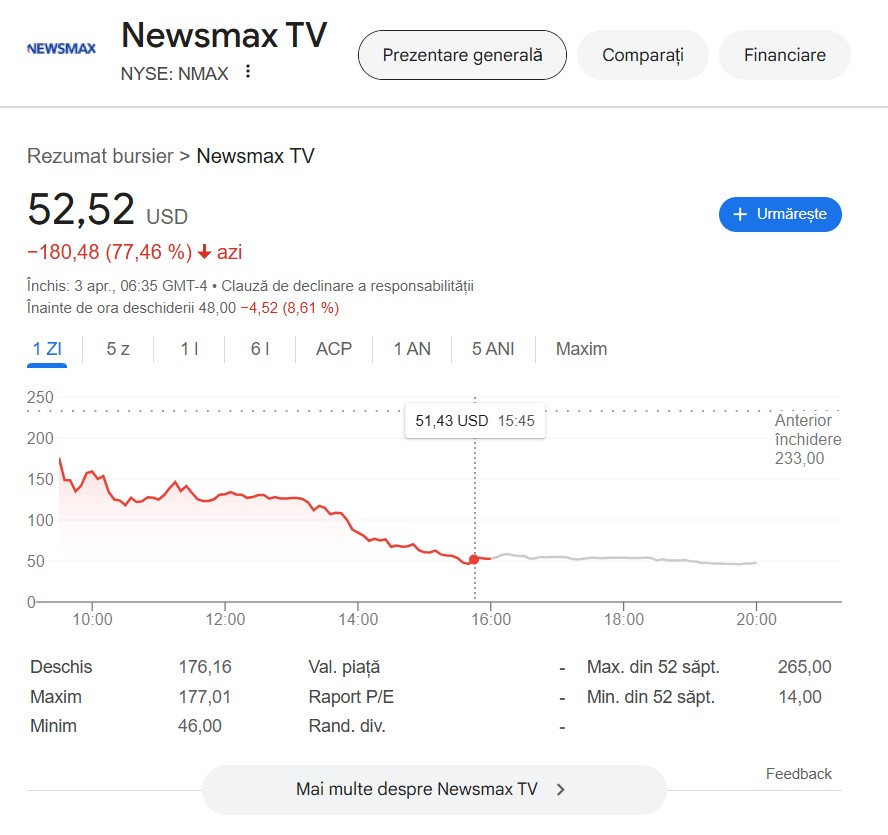Open Clauză de declinare a responsabilității link

(x=347, y=286)
